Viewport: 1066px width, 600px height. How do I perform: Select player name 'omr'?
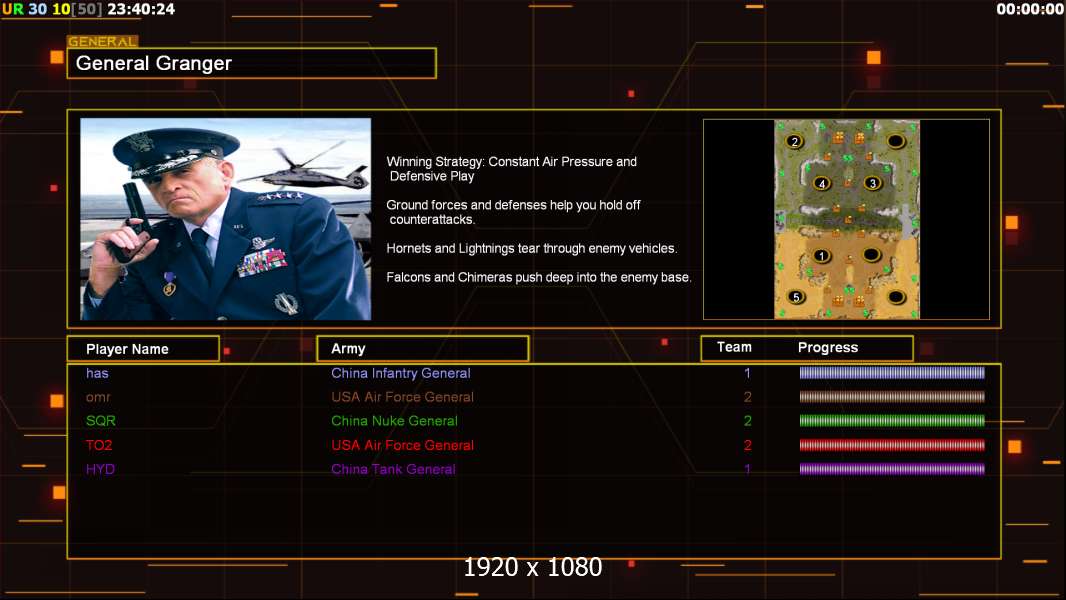click(x=98, y=397)
